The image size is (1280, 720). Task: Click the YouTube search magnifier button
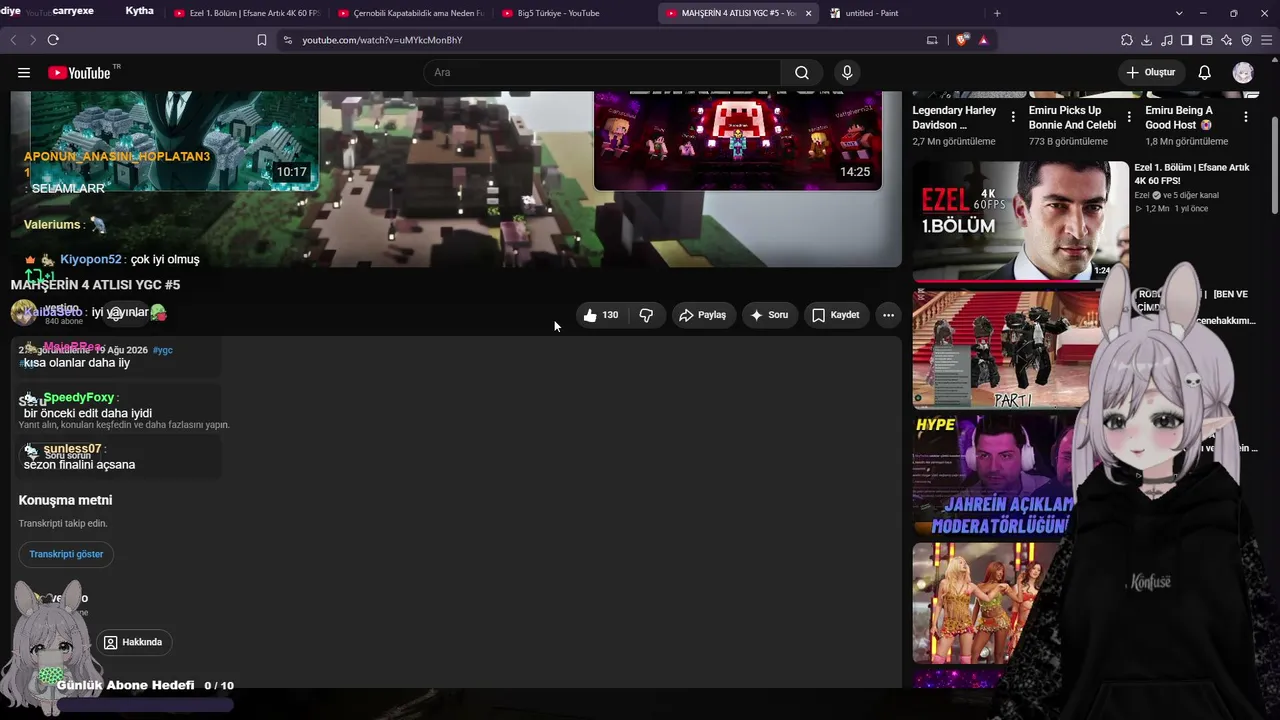tap(802, 72)
